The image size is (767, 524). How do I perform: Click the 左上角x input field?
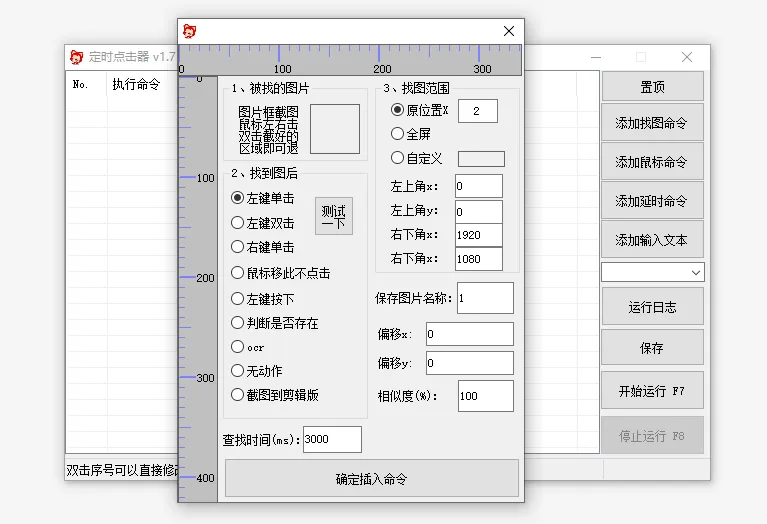tap(479, 186)
